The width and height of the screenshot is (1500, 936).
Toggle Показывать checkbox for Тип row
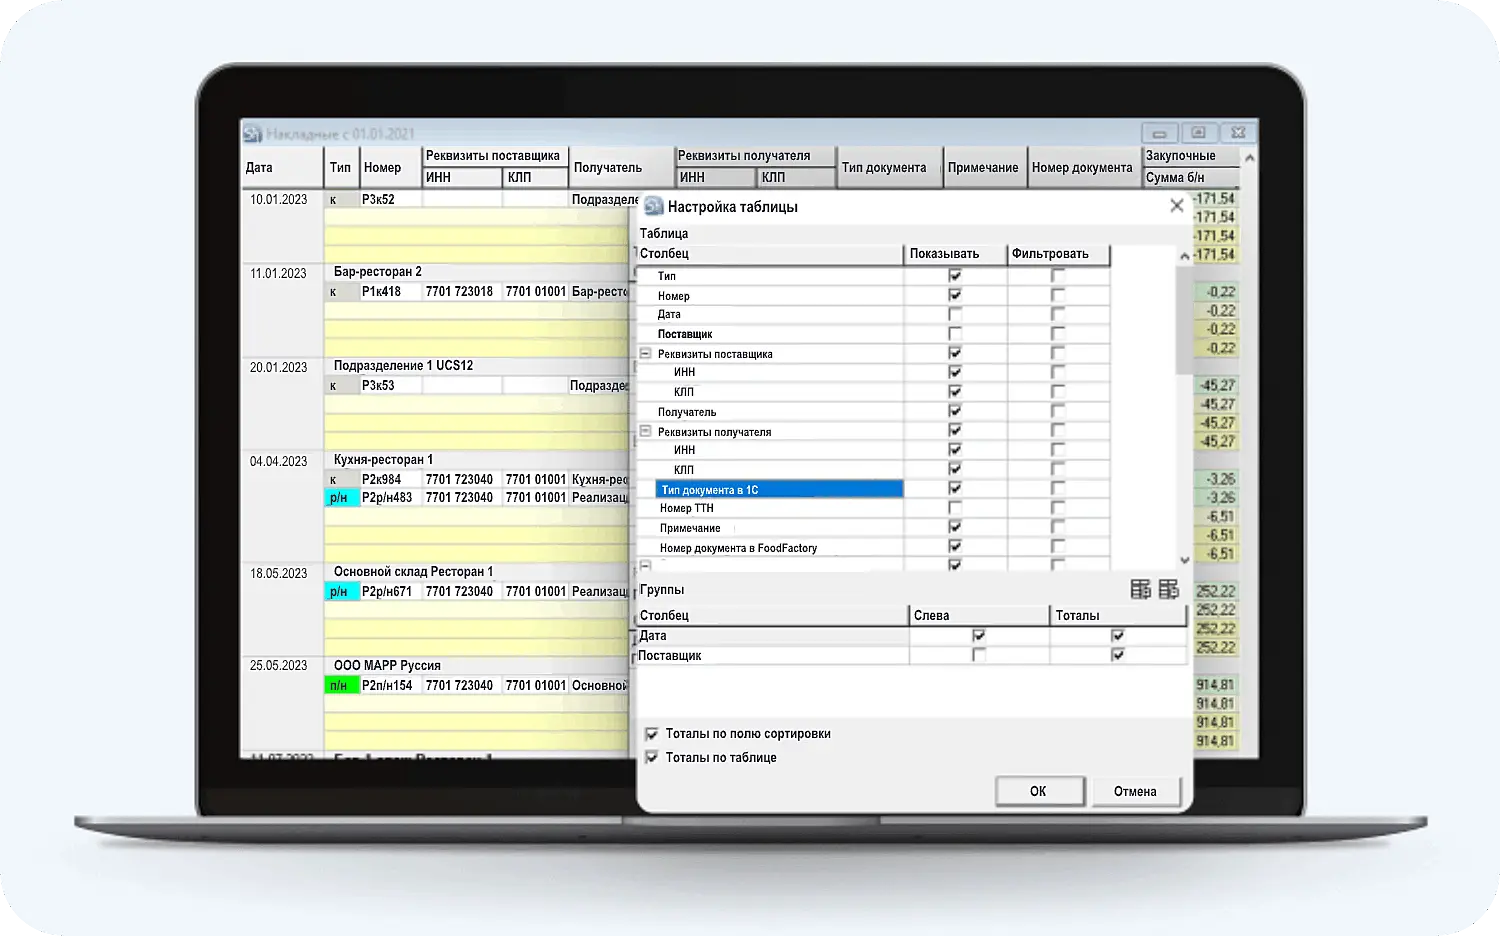955,275
